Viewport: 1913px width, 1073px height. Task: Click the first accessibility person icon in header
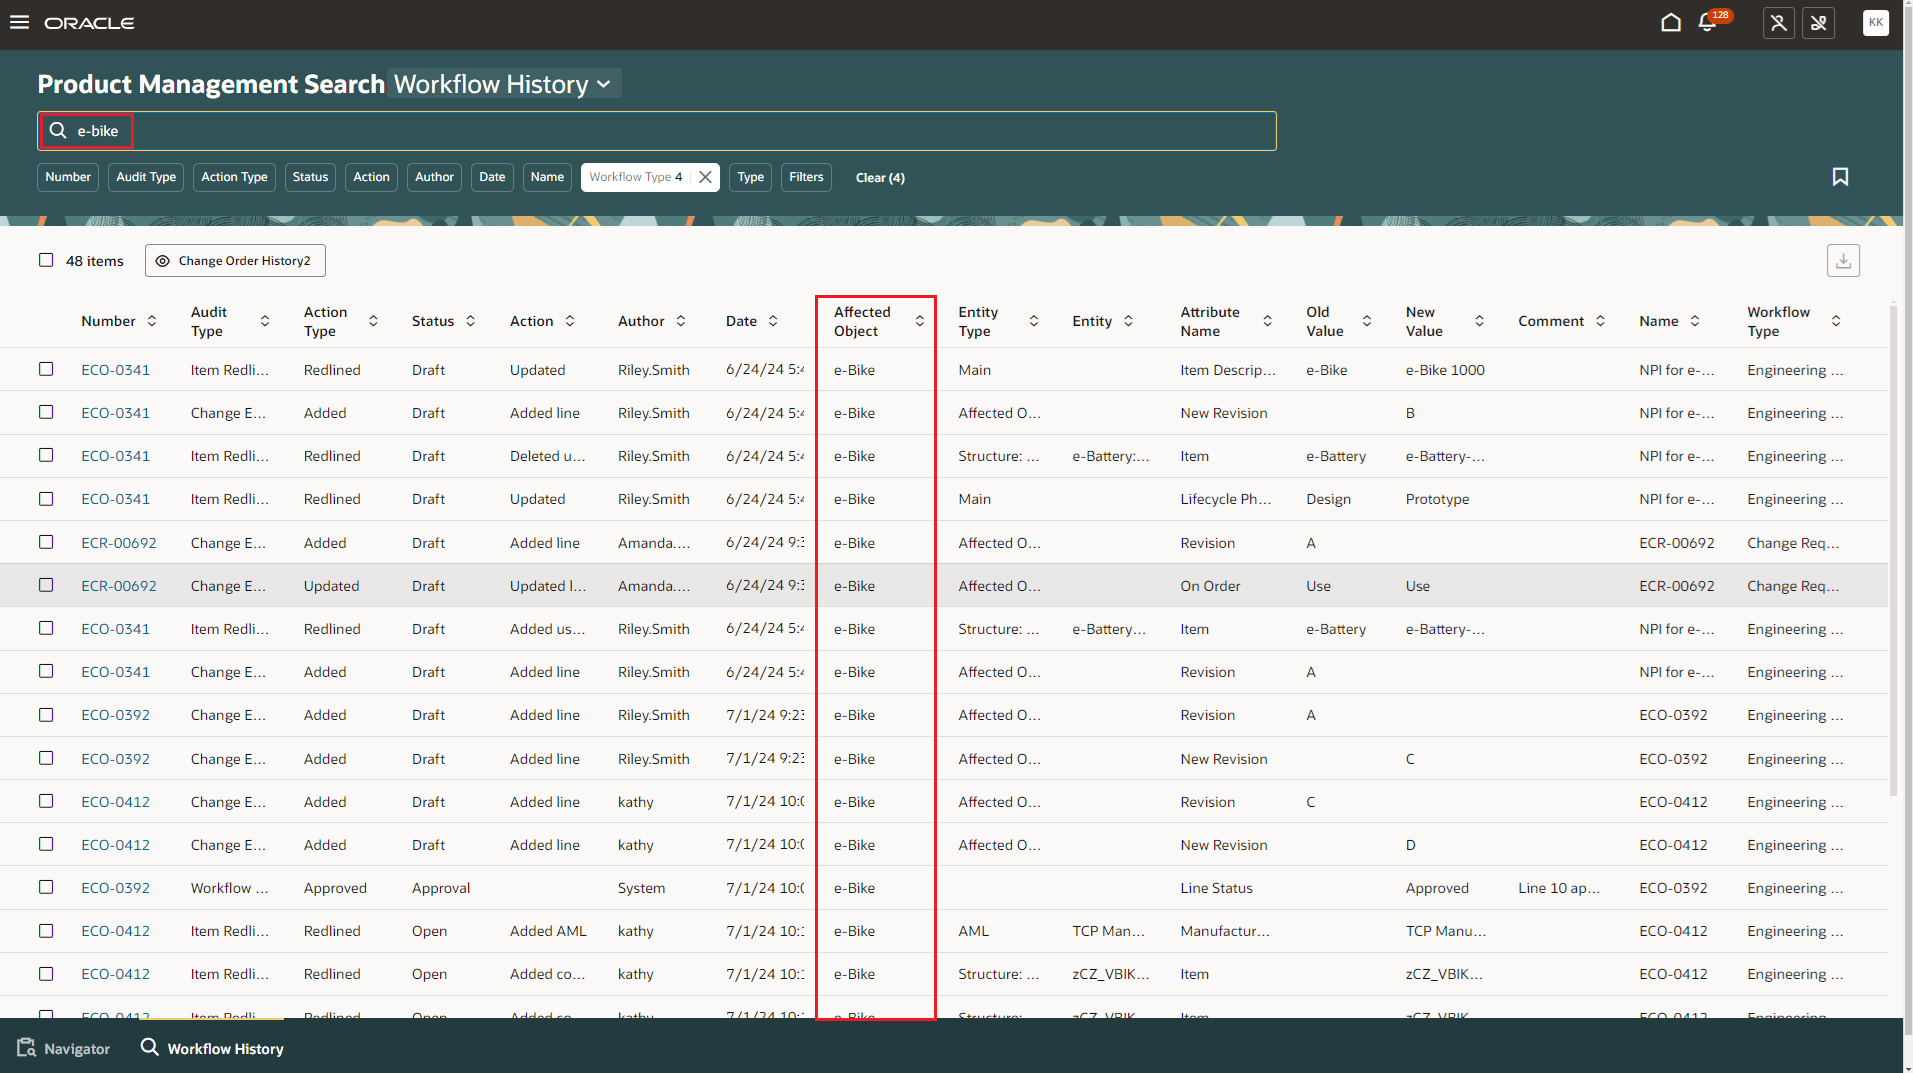coord(1778,22)
